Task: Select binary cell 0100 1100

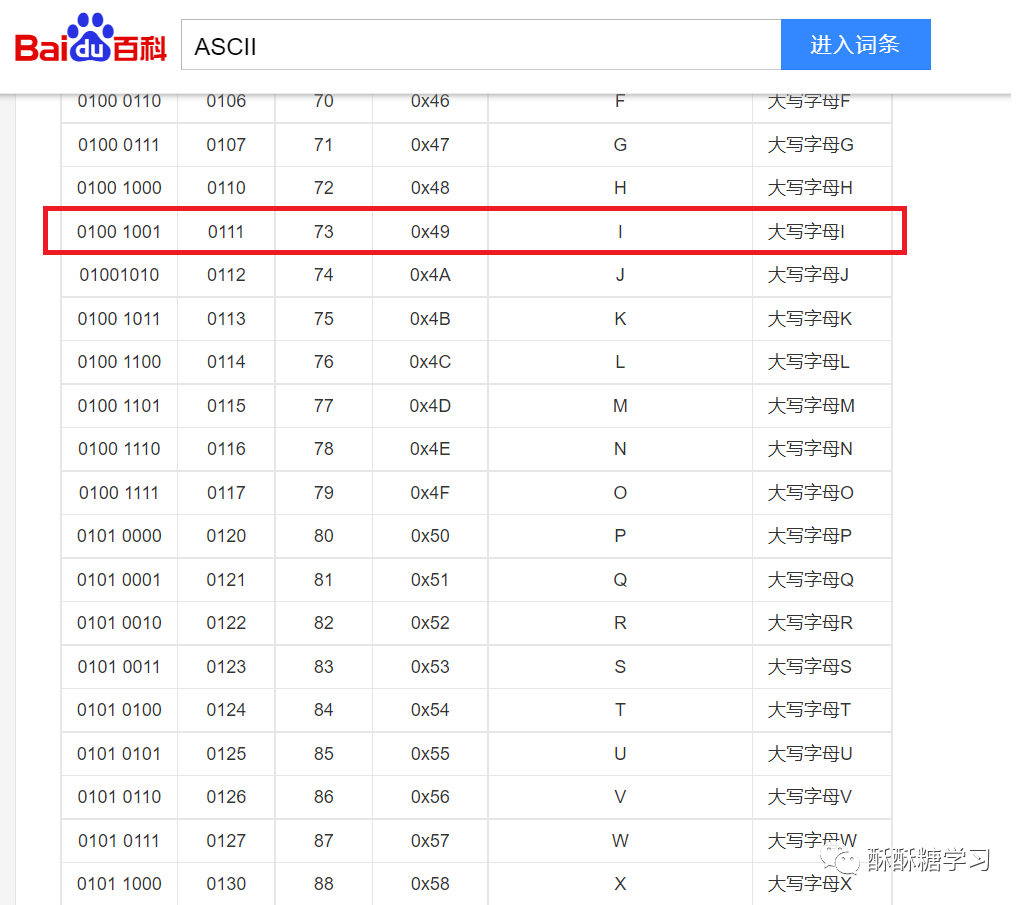Action: (119, 362)
